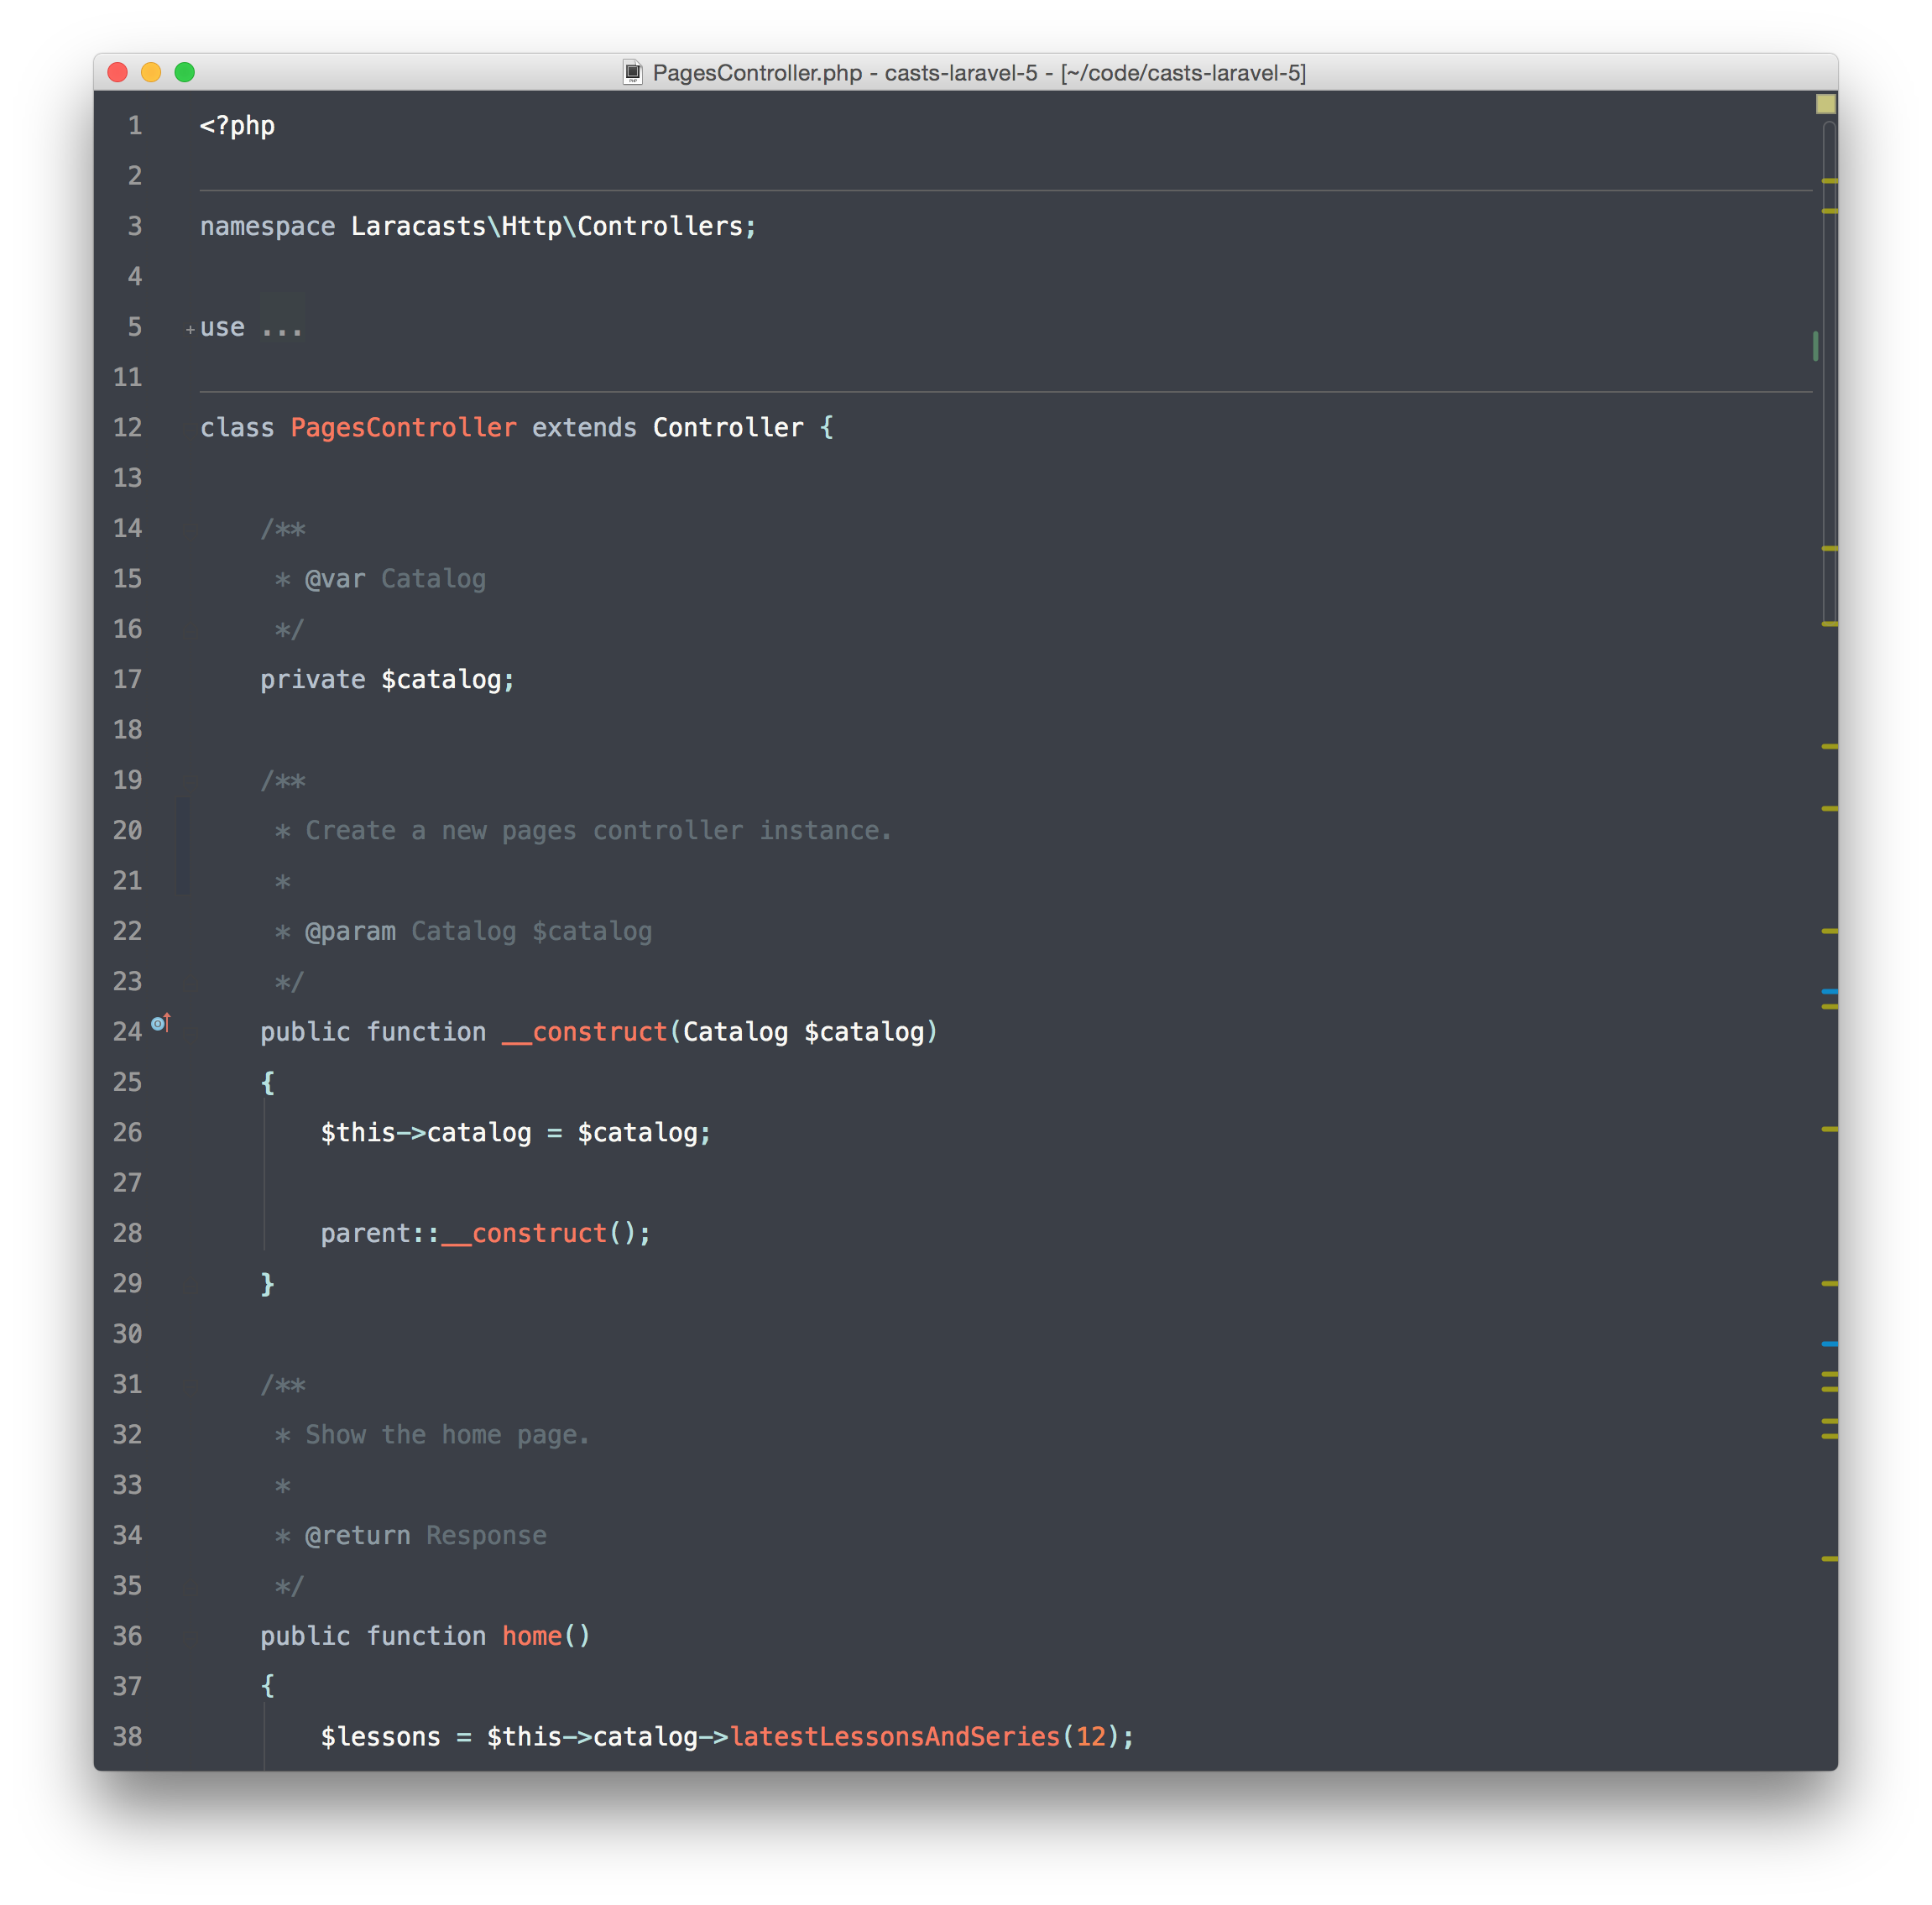Click the PagesController class name

(x=403, y=428)
